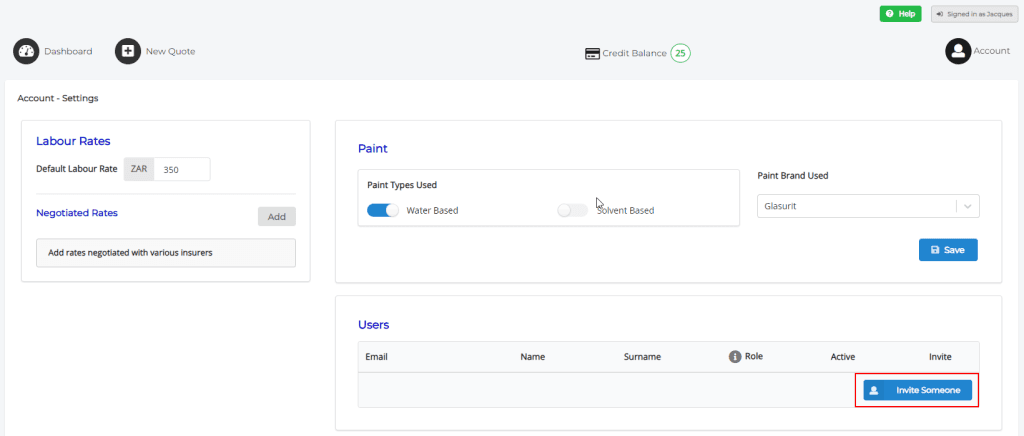Enable the Solvent Based paint toggle

click(572, 210)
